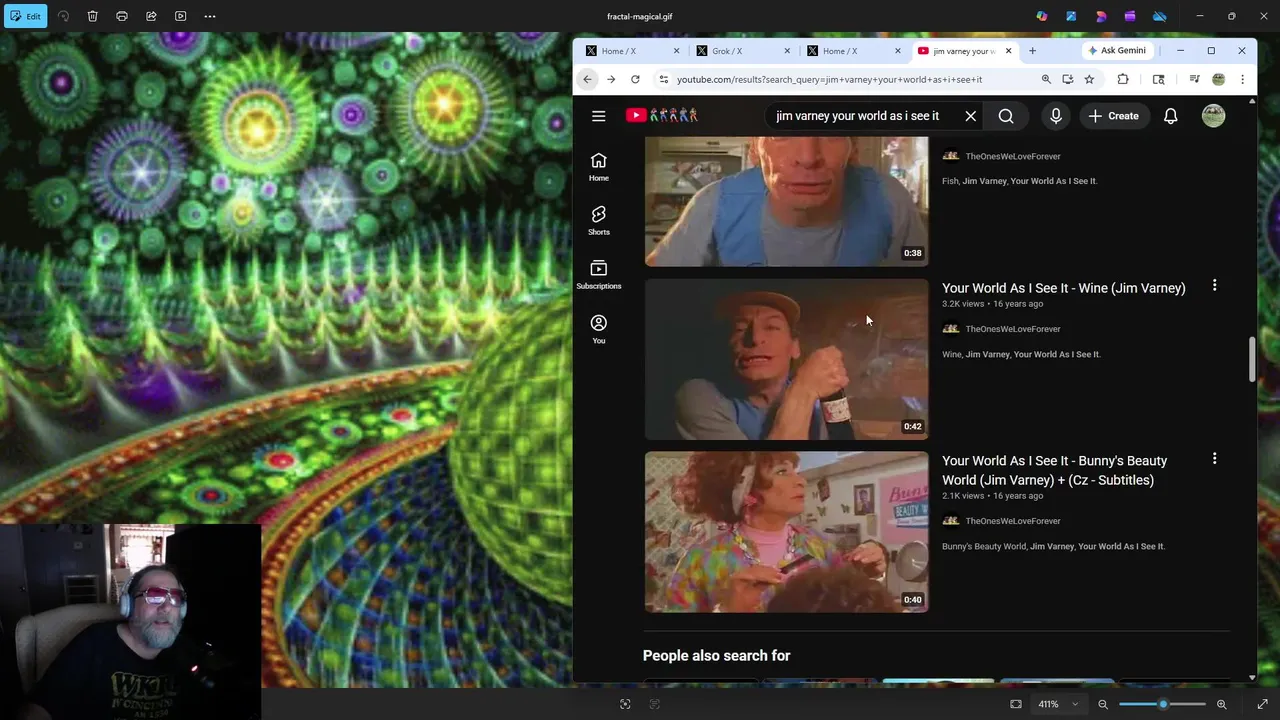Click the Wine video thumbnail with 0:42 duration

786,359
